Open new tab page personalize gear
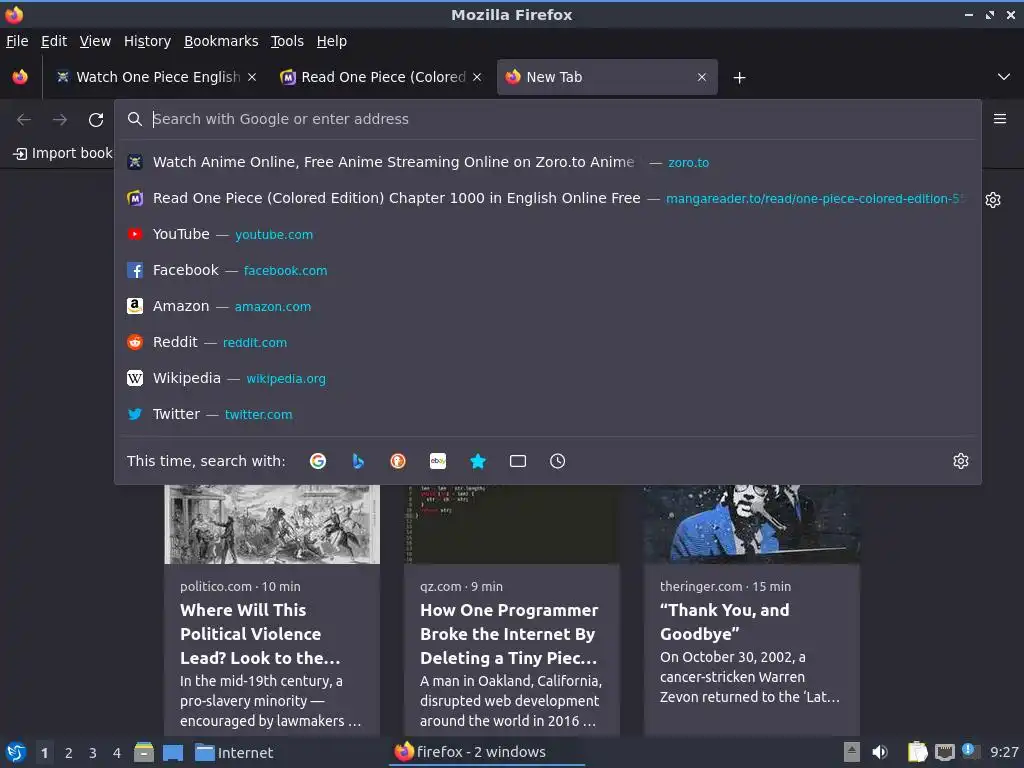This screenshot has width=1024, height=768. pos(993,200)
